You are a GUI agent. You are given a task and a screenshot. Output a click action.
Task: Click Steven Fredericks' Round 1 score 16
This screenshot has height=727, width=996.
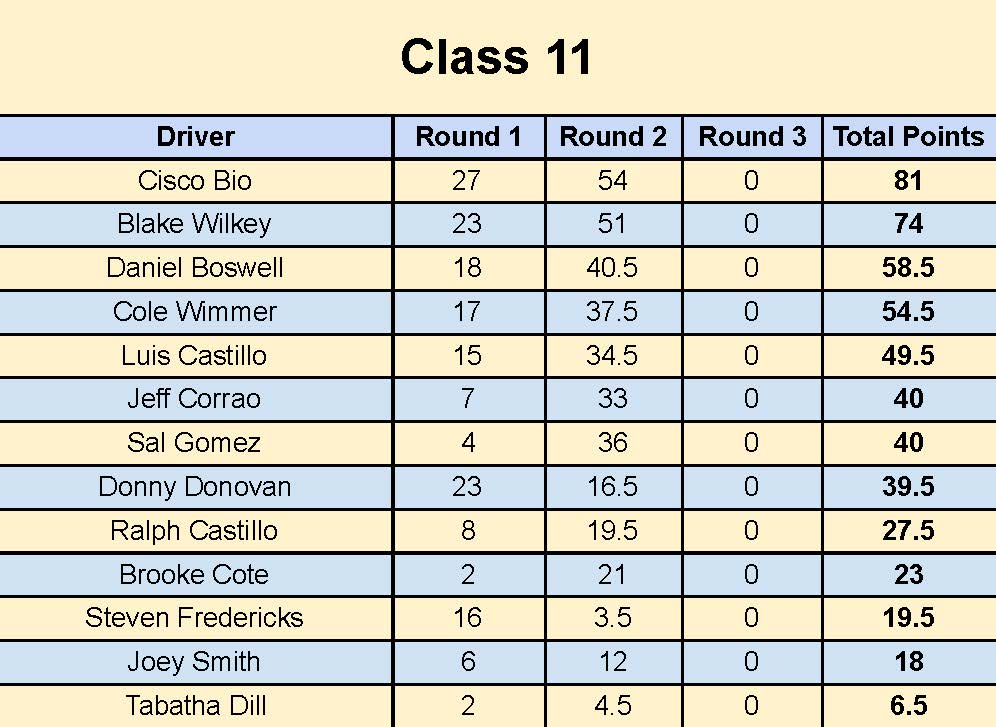pyautogui.click(x=468, y=618)
